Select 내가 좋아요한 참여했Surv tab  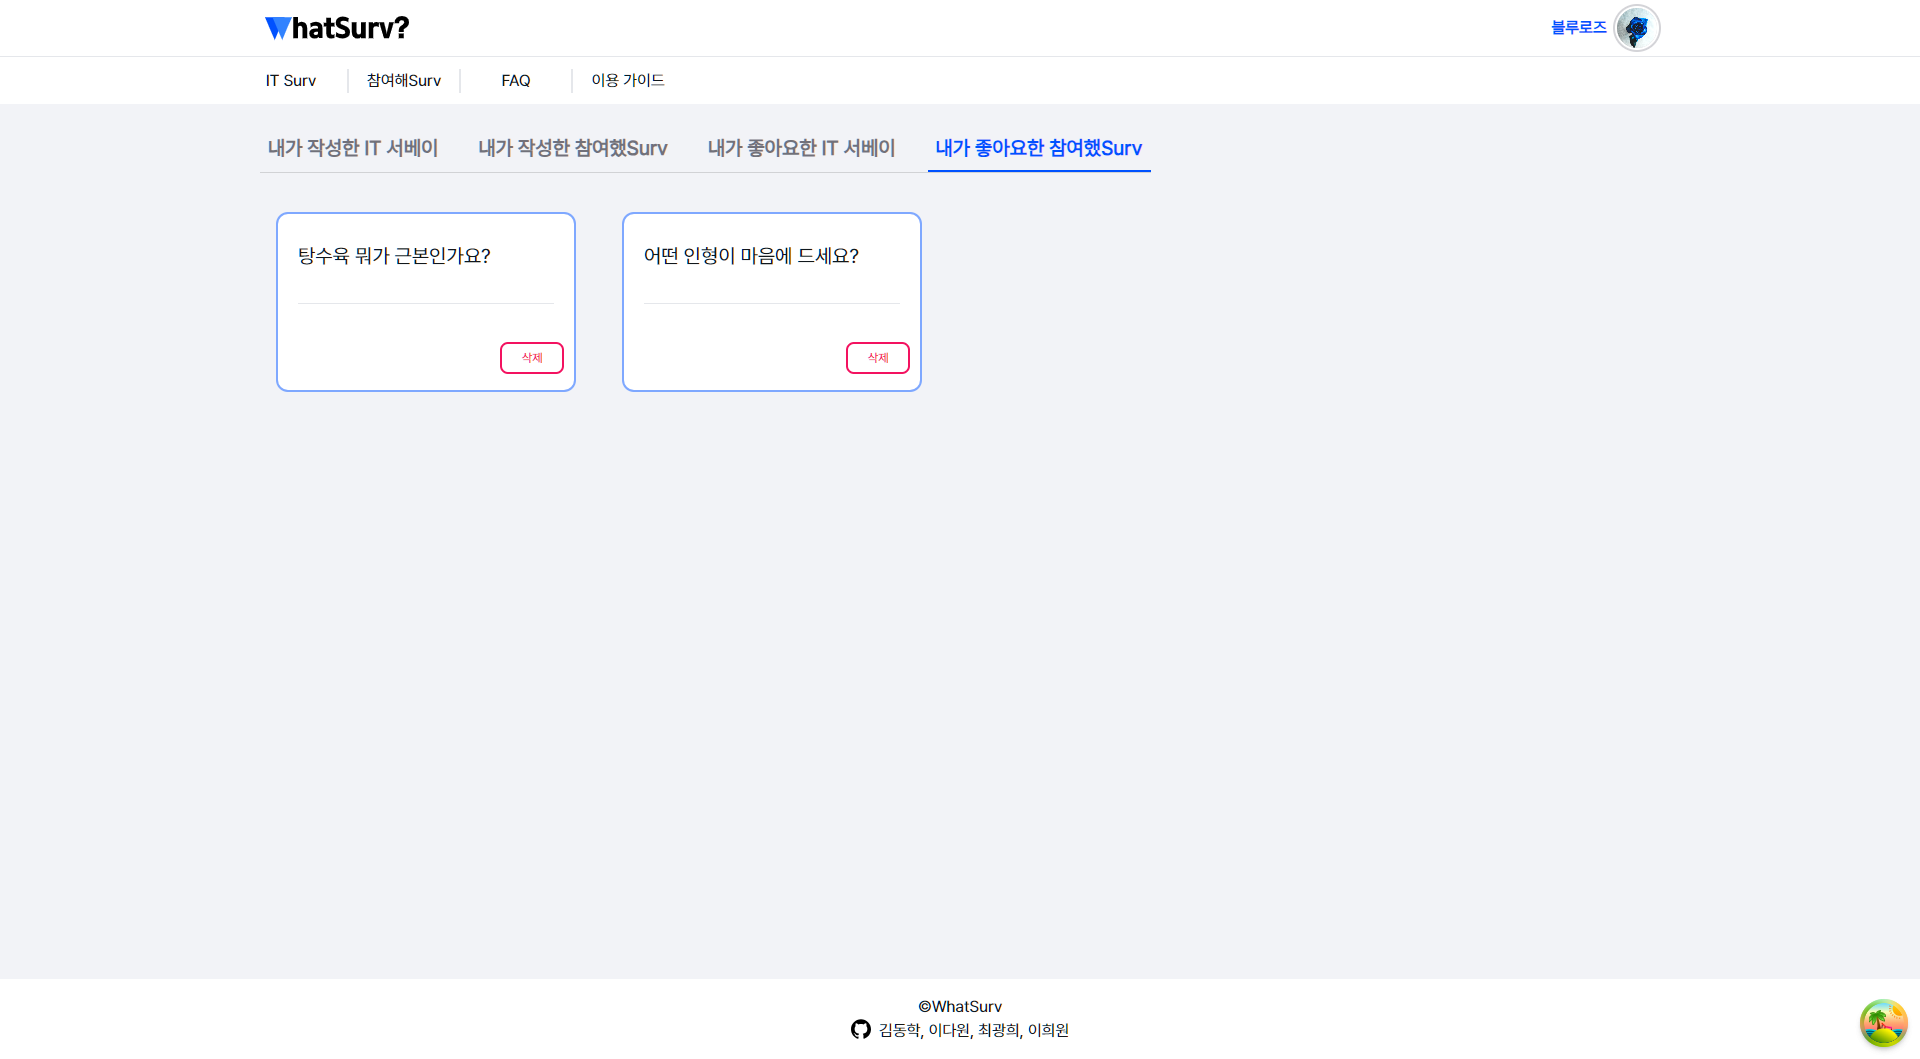coord(1039,148)
